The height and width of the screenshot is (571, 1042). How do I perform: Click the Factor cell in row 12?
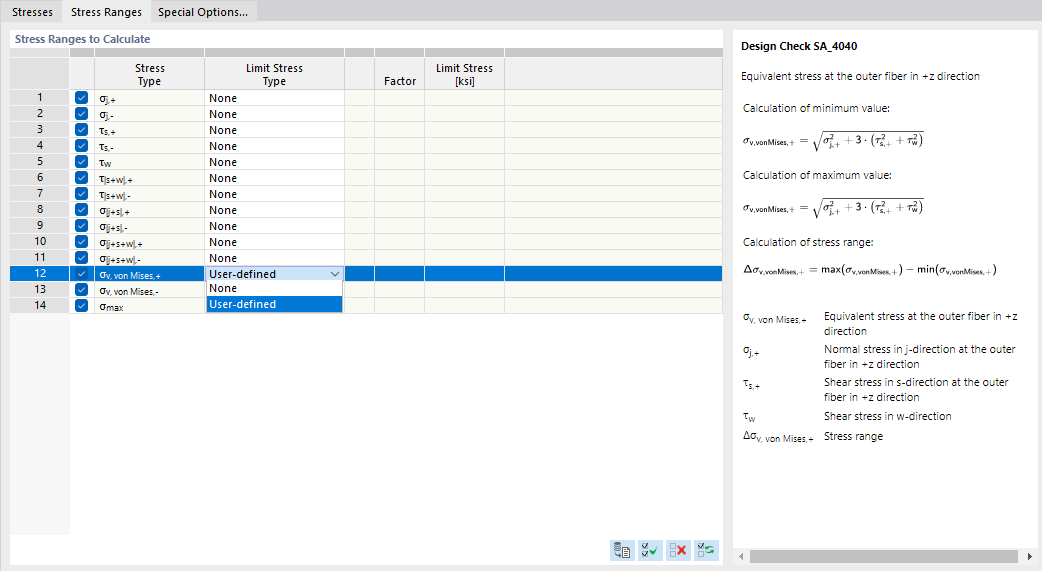[399, 273]
